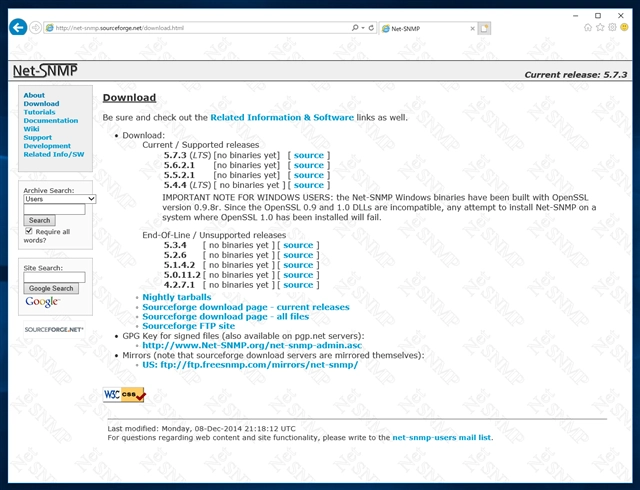The image size is (640, 490).
Task: Open the Favorites star icon
Action: 600,27
